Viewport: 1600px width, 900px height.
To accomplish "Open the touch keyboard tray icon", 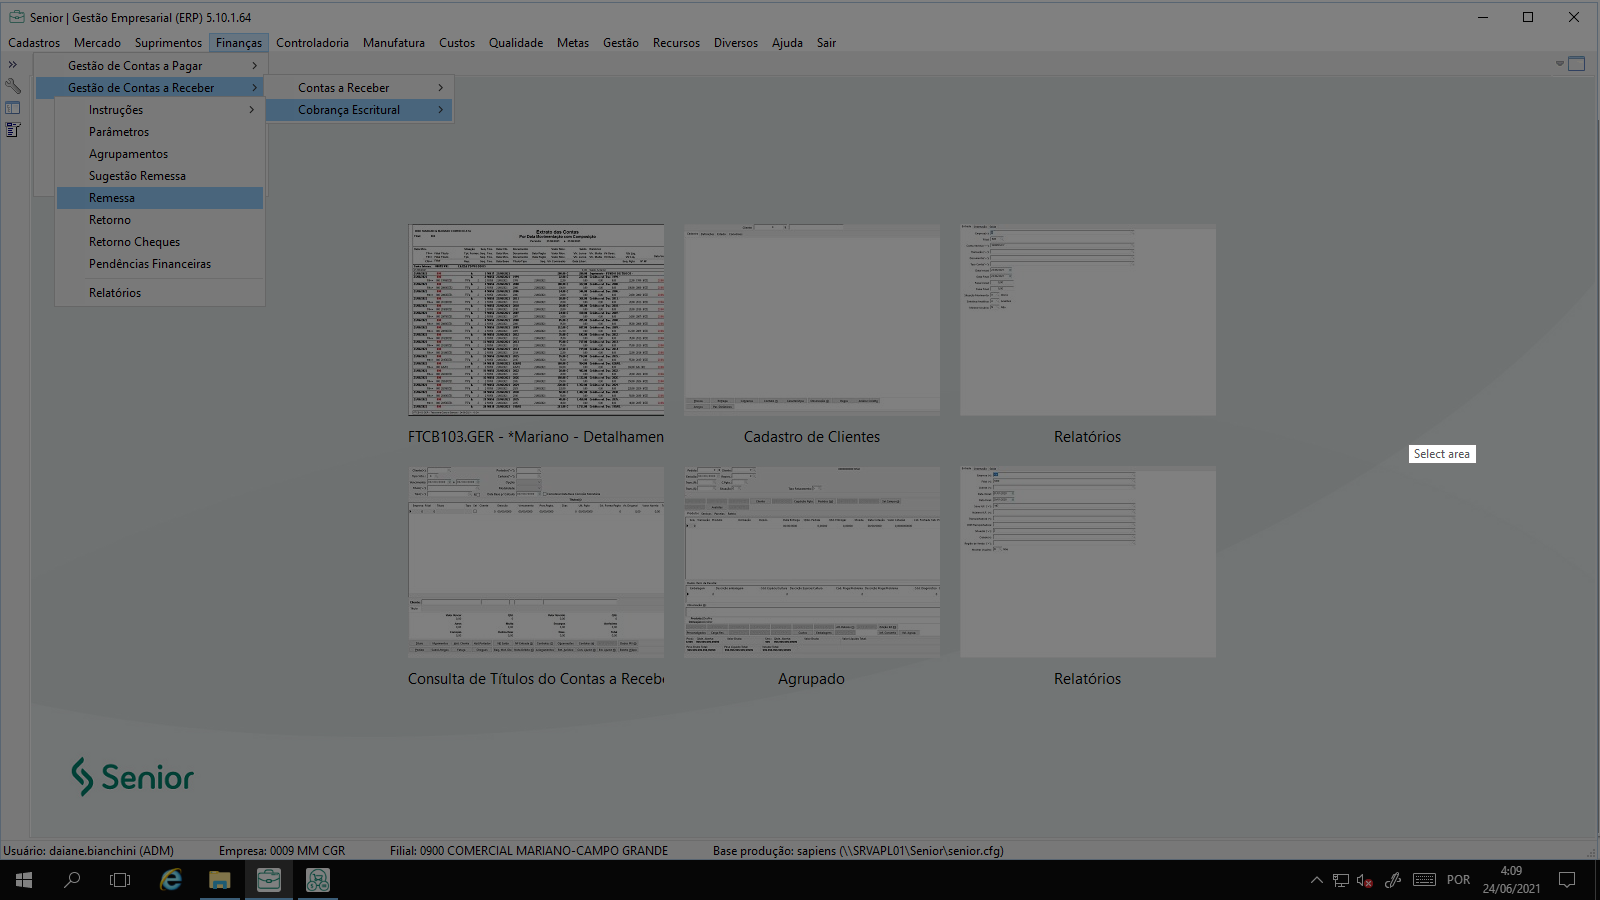I will point(1424,880).
